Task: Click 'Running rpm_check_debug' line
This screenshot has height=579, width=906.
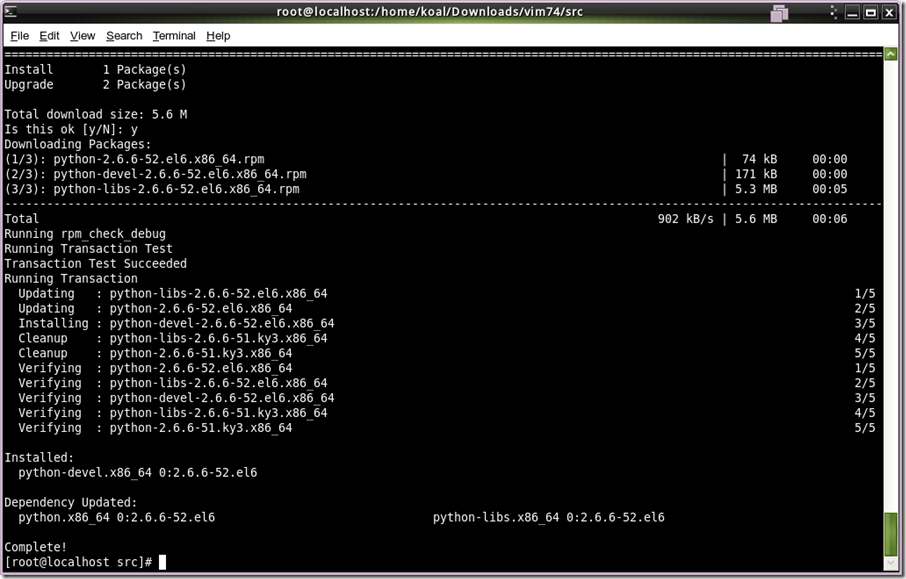Action: [85, 233]
